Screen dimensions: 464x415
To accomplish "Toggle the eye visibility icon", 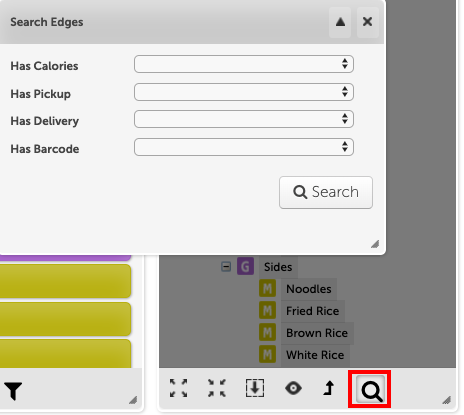I will (293, 388).
